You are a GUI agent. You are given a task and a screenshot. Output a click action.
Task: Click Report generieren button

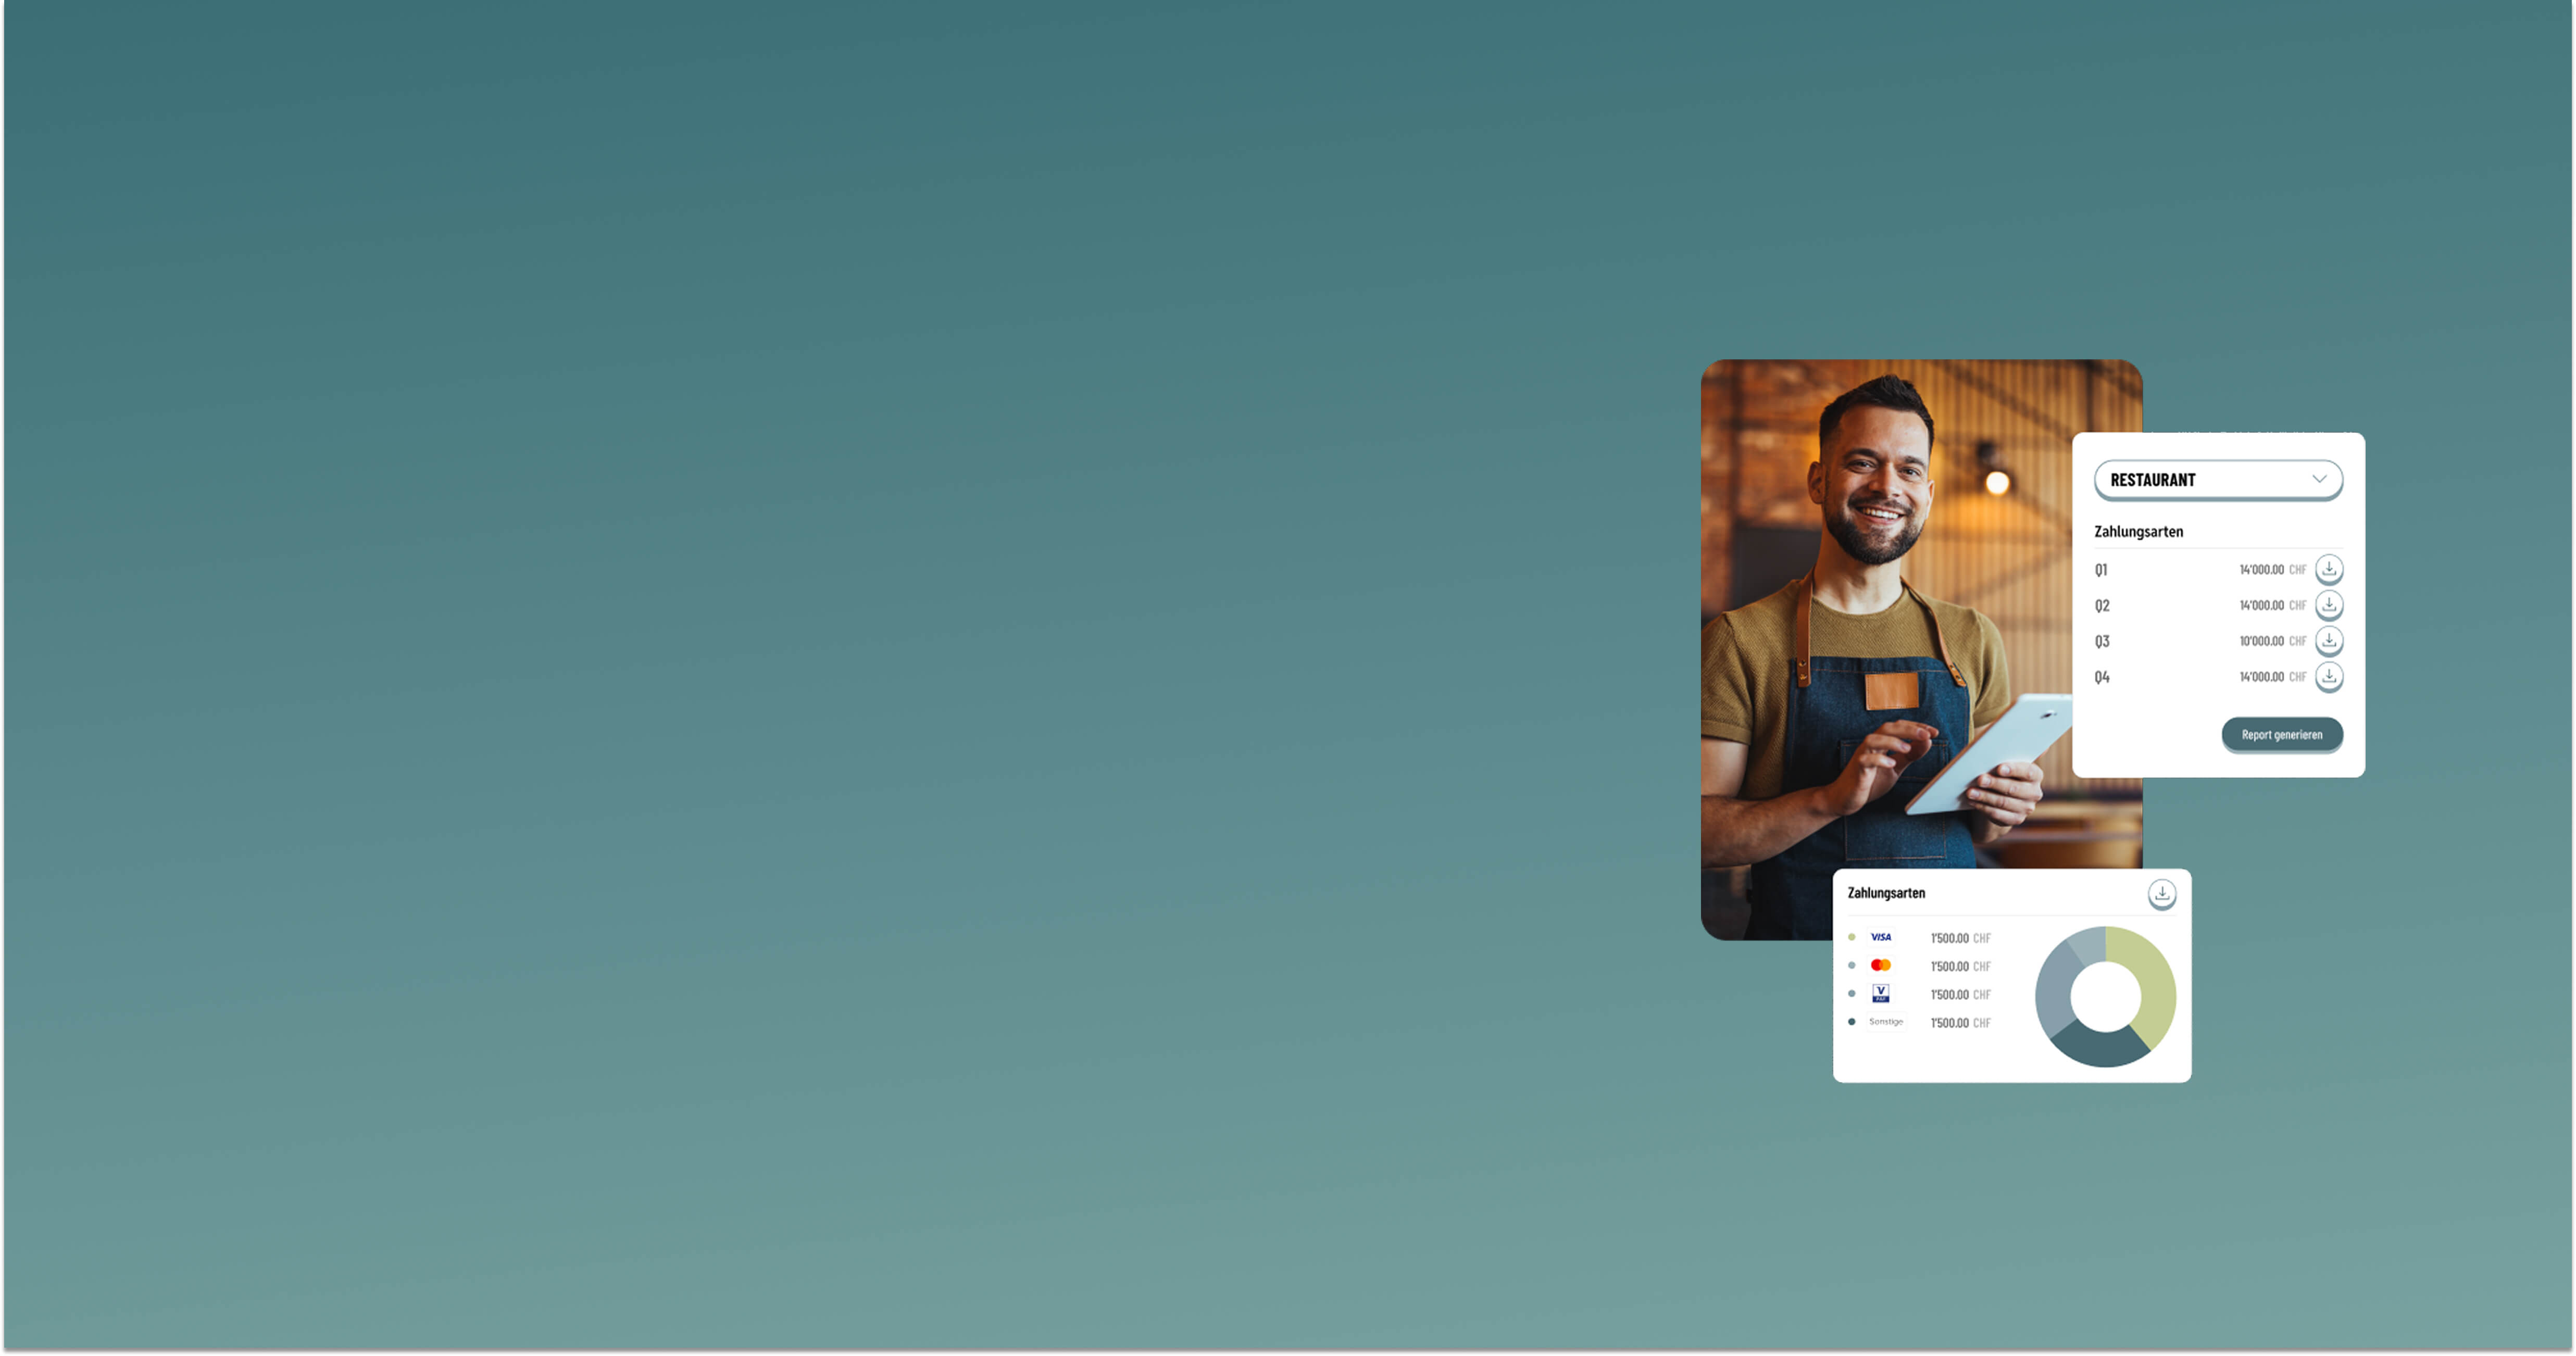coord(2282,734)
